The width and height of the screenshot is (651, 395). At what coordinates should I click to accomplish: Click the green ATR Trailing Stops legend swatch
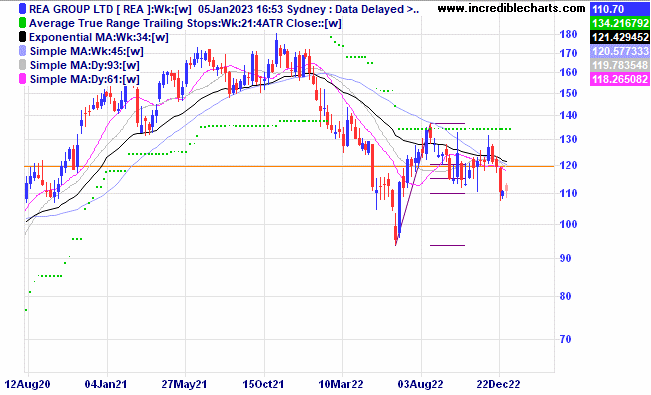[22, 23]
